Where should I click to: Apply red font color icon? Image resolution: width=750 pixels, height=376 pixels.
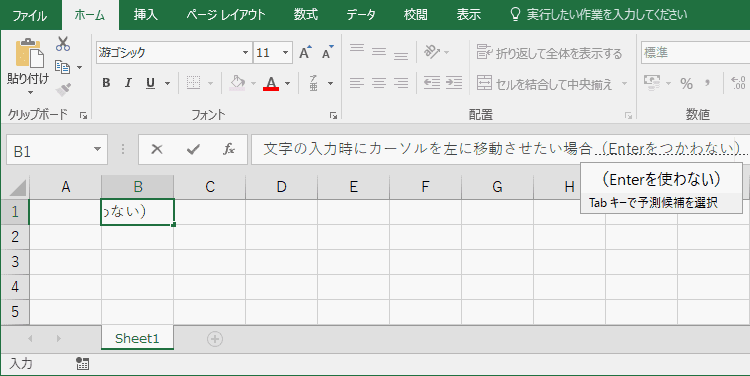coord(271,83)
